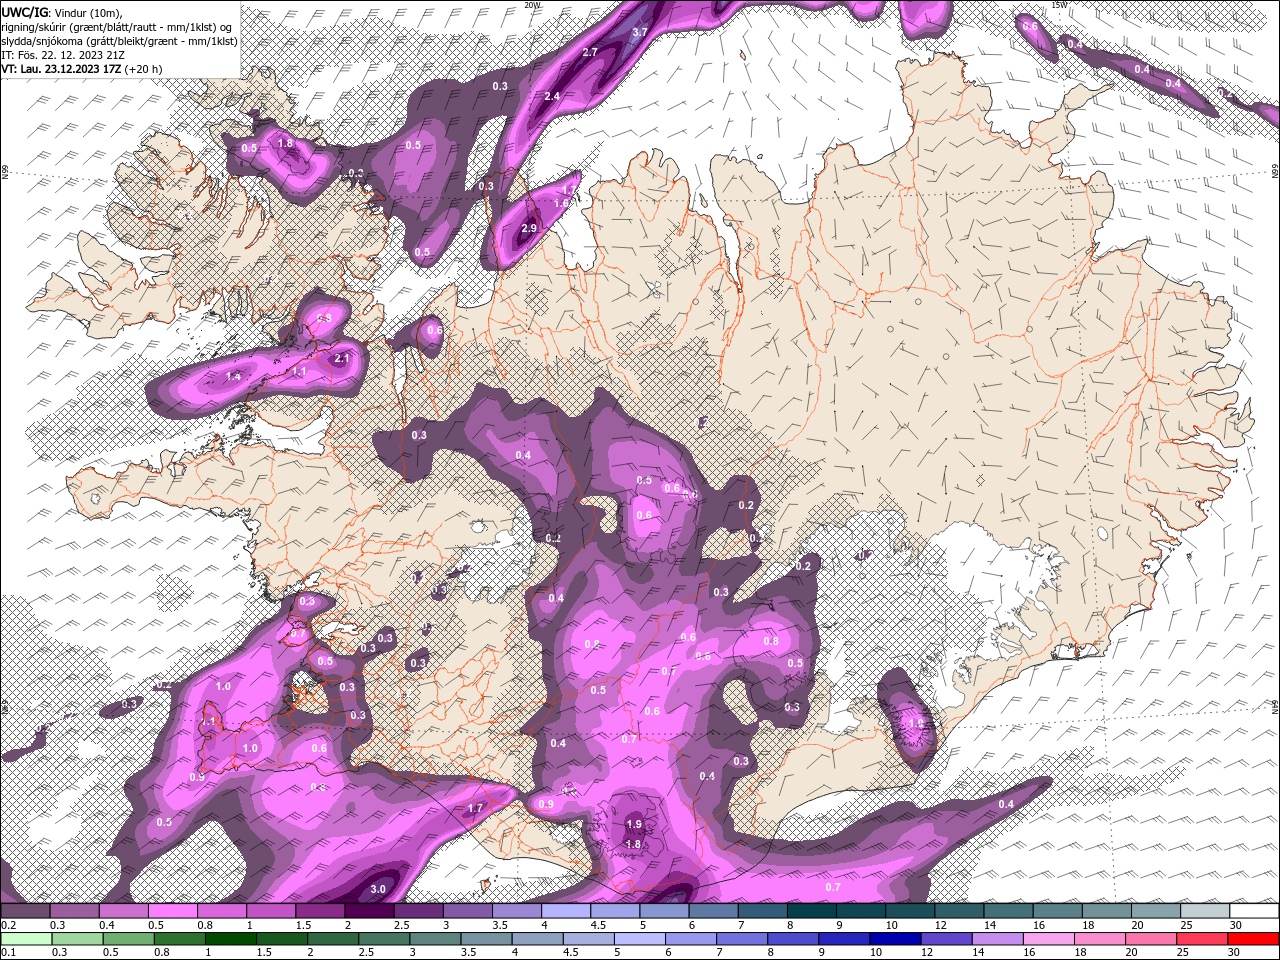1280x960 pixels.
Task: Select the 1.4 precipitation value label
Action: pyautogui.click(x=234, y=376)
